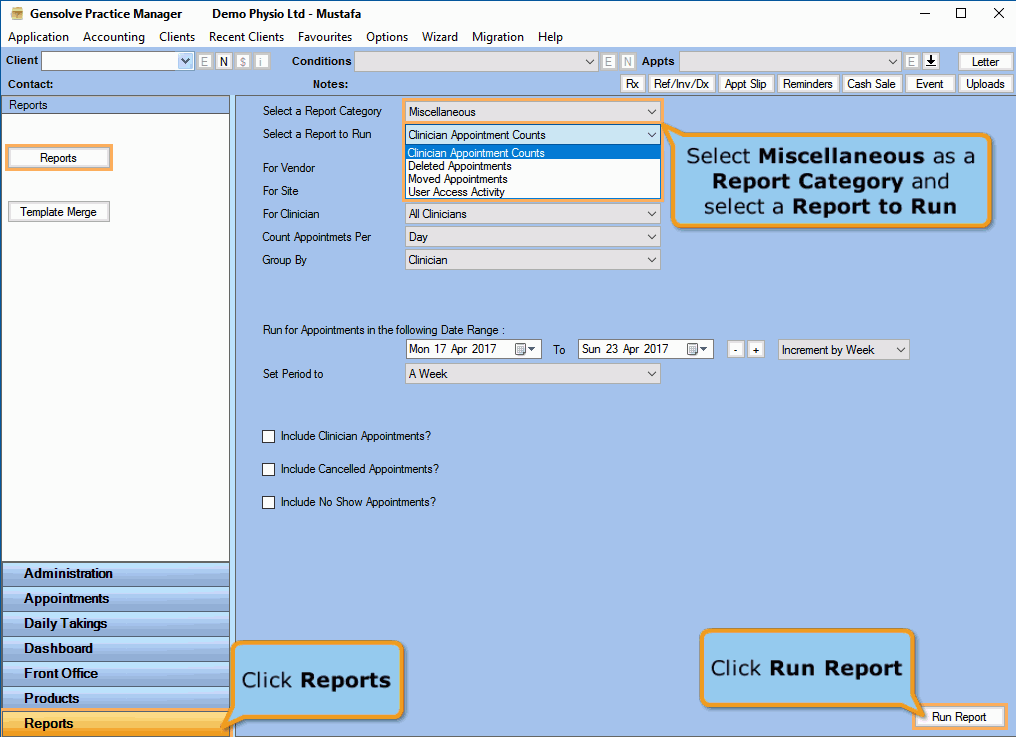
Task: Click the Ref/Inv/Dx button
Action: coord(681,84)
